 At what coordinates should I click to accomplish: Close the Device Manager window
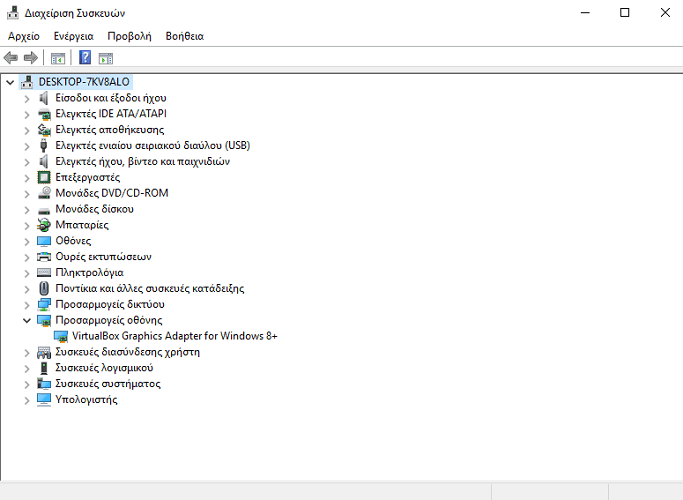tap(665, 13)
